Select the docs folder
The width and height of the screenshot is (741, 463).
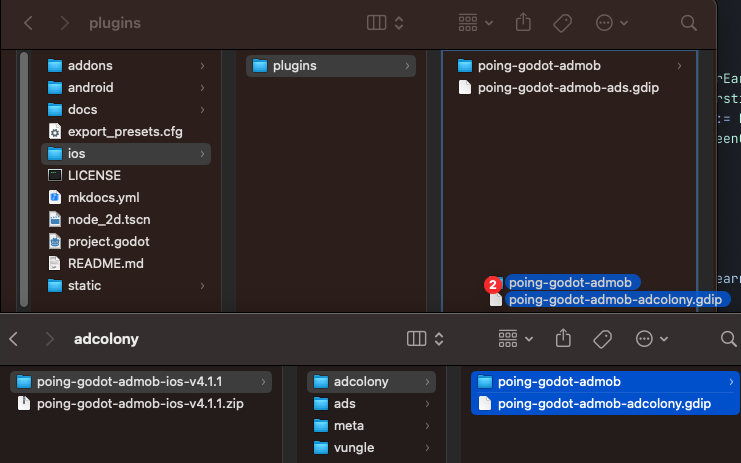[x=126, y=110]
